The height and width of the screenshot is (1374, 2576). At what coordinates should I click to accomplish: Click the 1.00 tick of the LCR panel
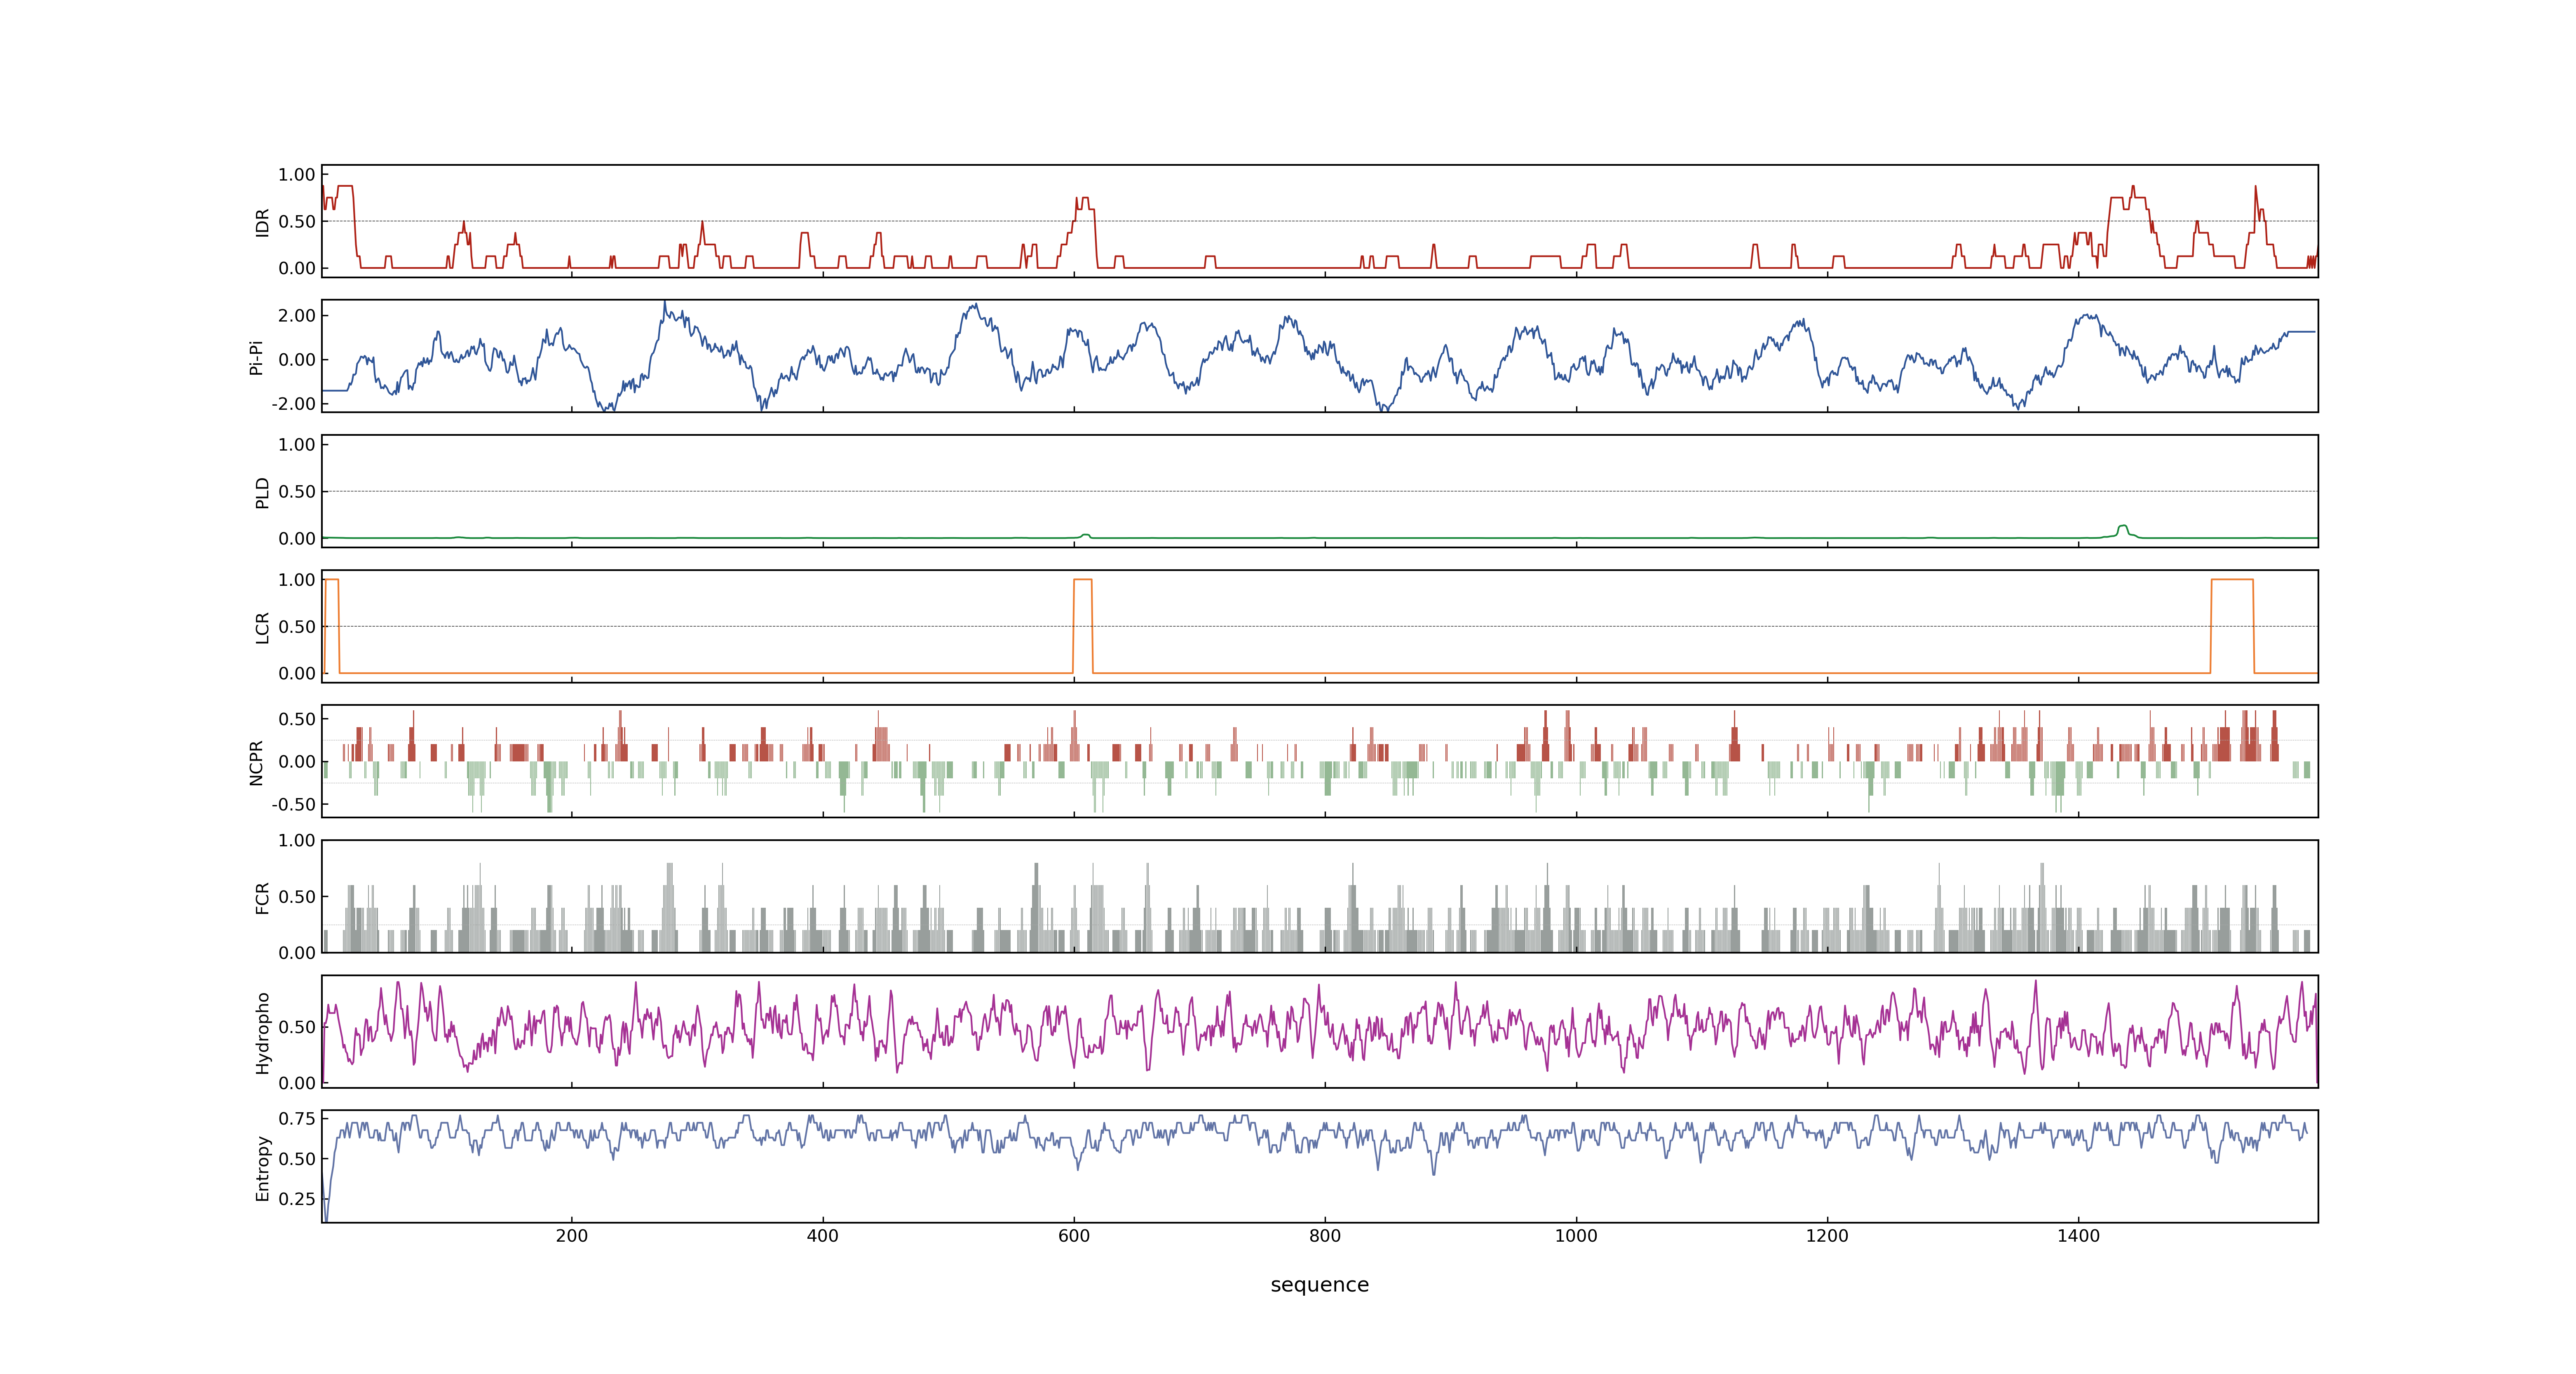(297, 580)
